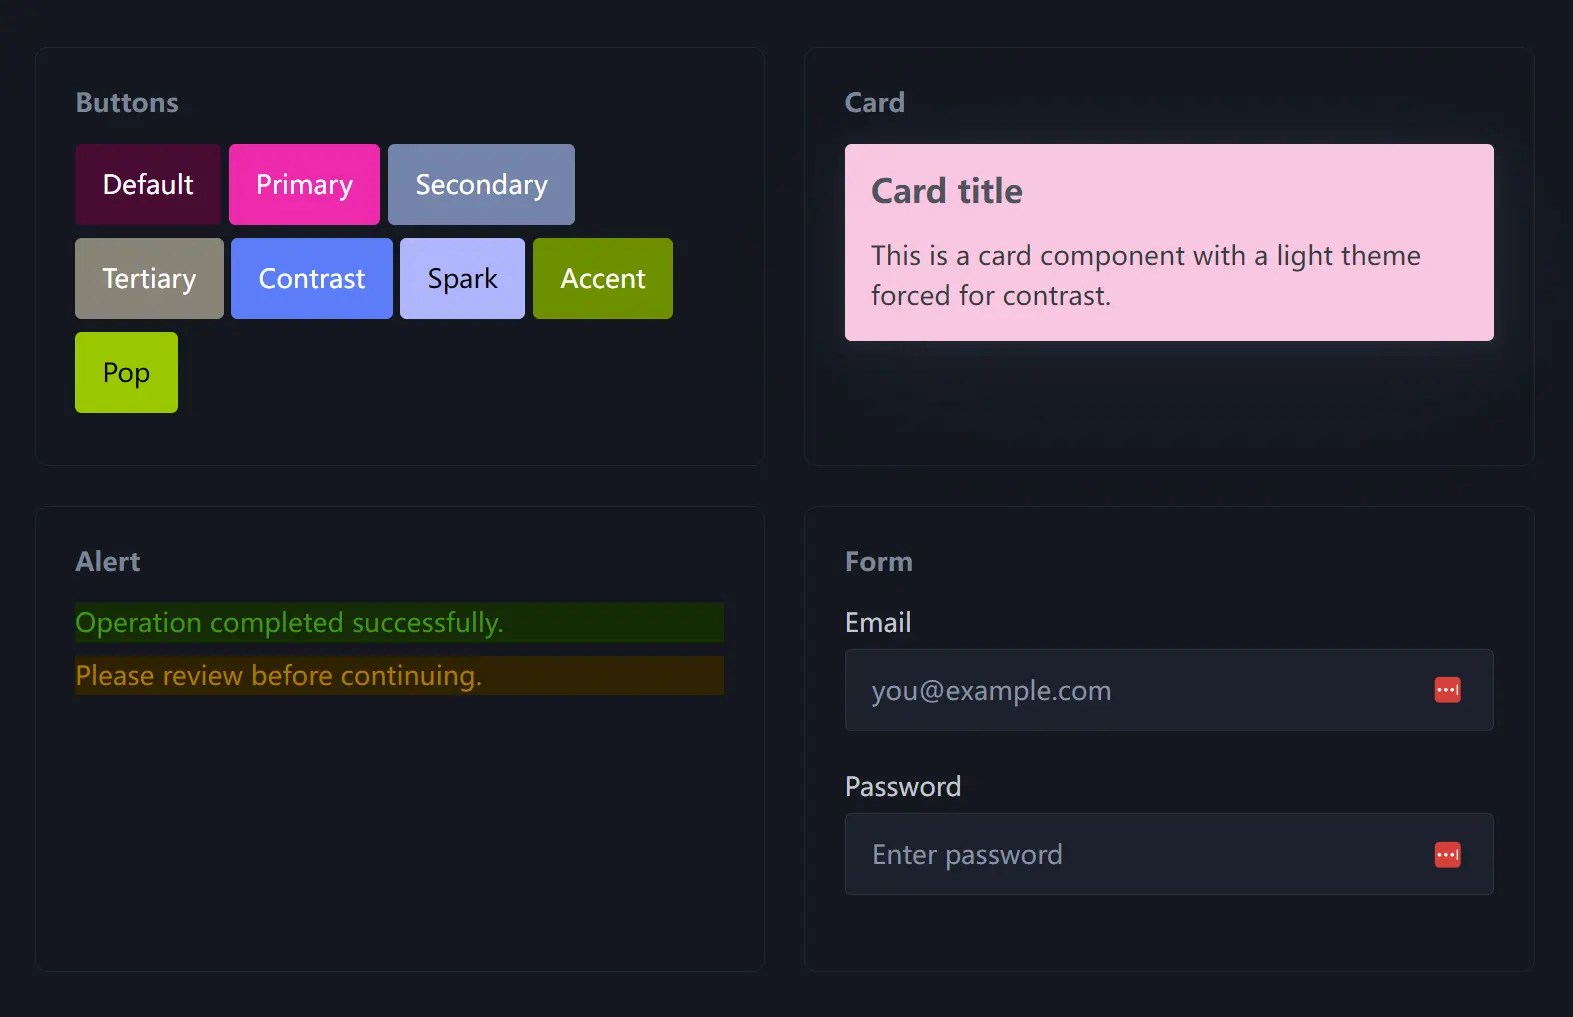Click the Card section heading
1573x1017 pixels.
[x=874, y=102]
